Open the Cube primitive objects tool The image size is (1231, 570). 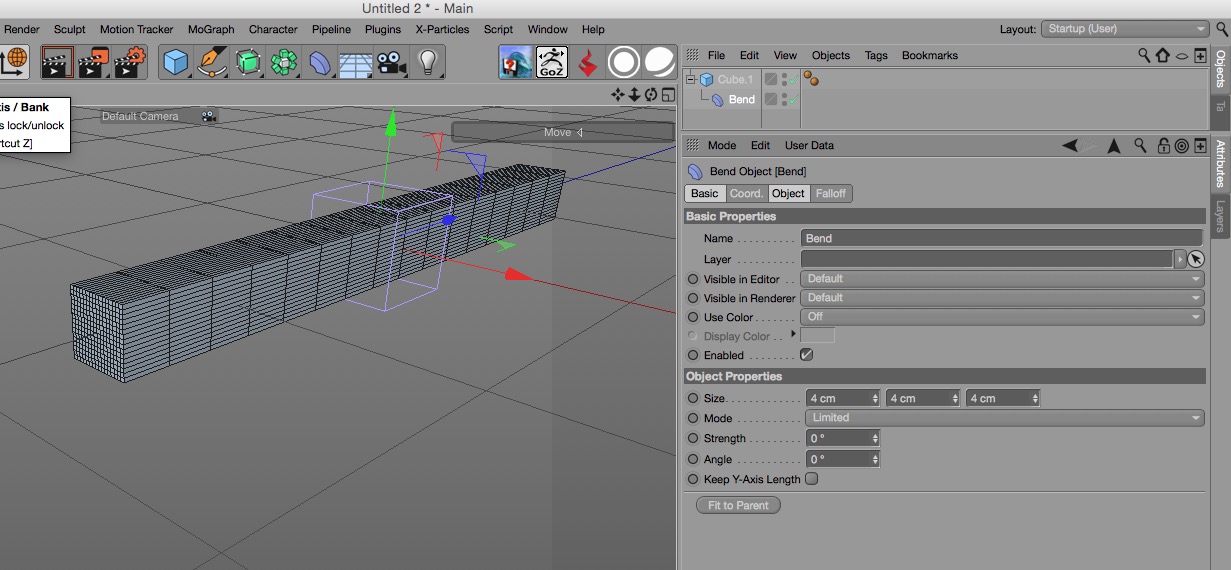(x=176, y=63)
